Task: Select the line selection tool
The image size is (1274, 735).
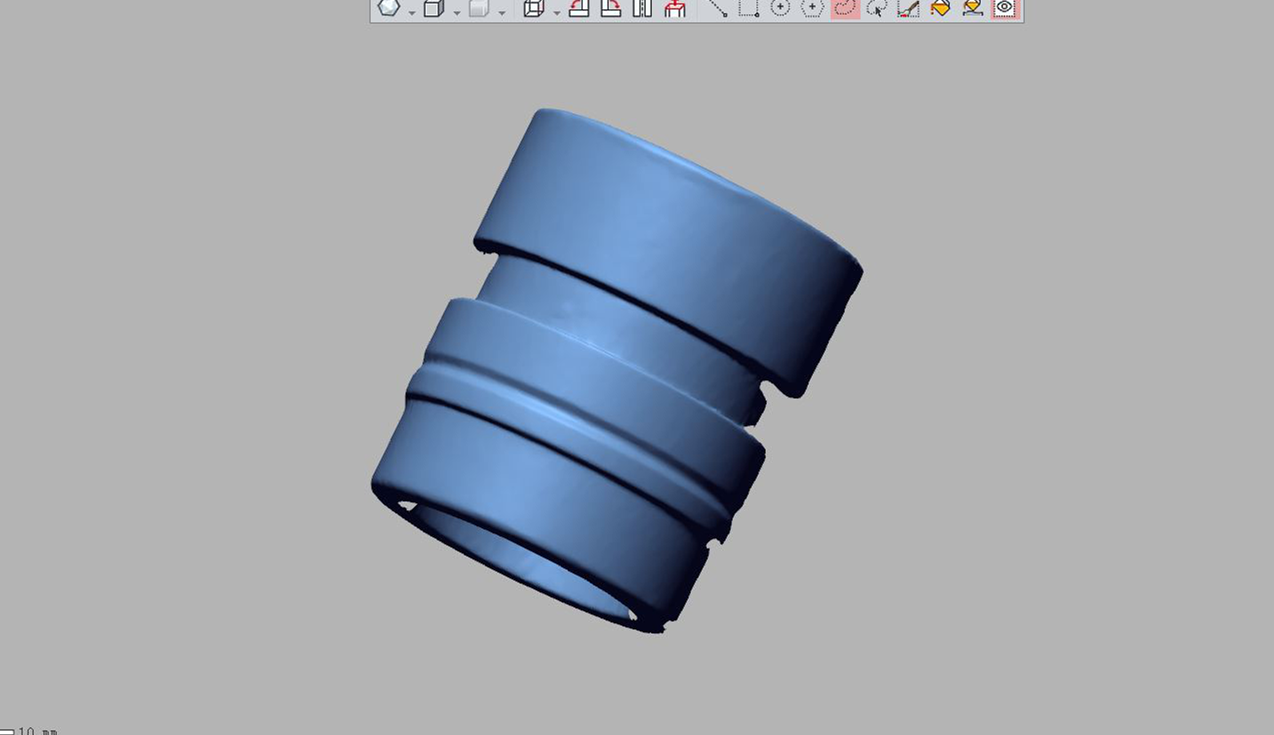Action: click(x=717, y=8)
